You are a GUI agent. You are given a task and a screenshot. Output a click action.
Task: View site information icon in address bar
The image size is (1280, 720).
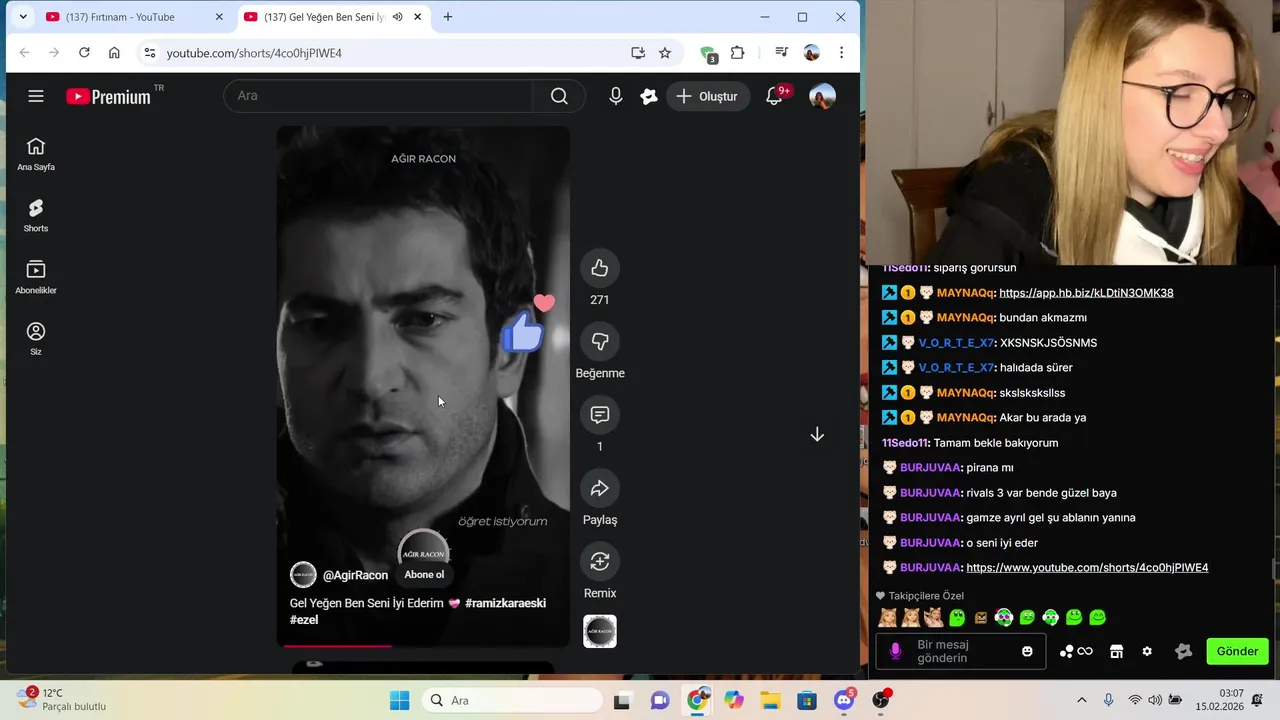click(149, 53)
